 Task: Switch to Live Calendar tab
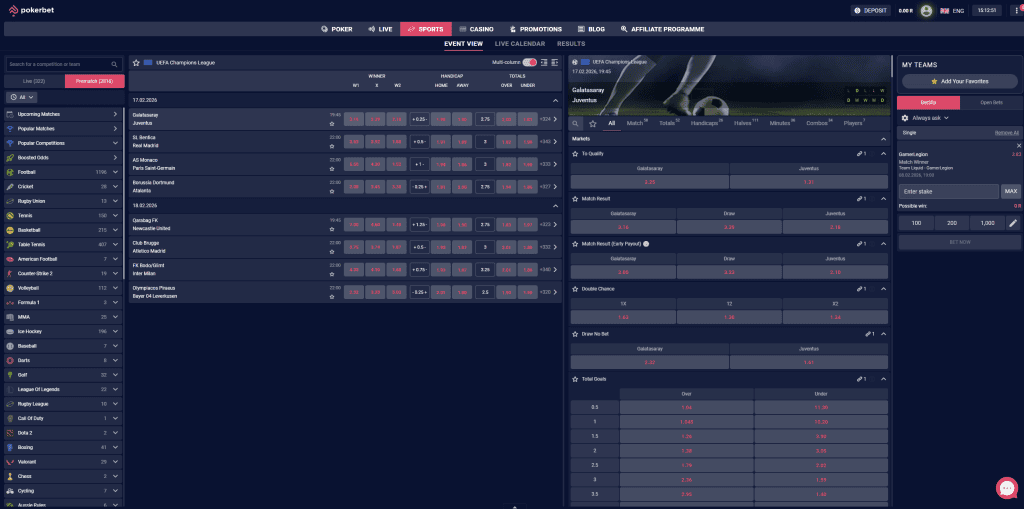click(520, 44)
